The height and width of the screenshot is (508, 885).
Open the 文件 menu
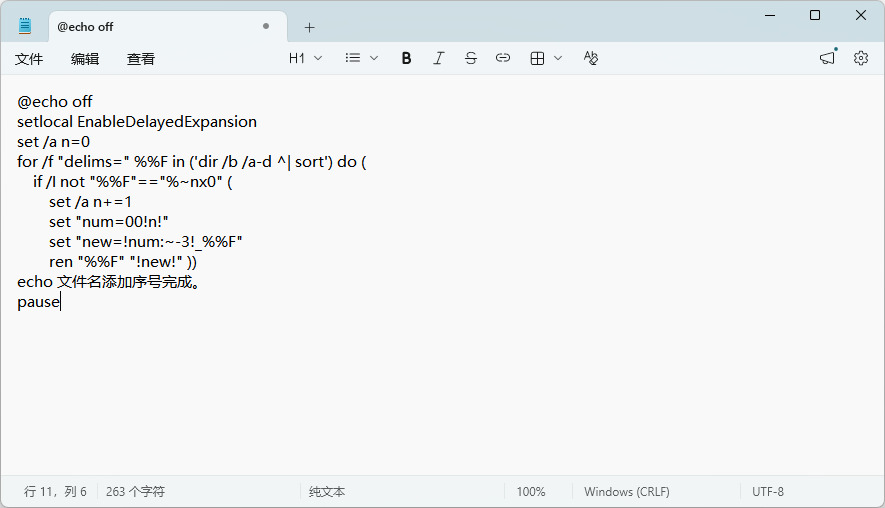(x=29, y=59)
